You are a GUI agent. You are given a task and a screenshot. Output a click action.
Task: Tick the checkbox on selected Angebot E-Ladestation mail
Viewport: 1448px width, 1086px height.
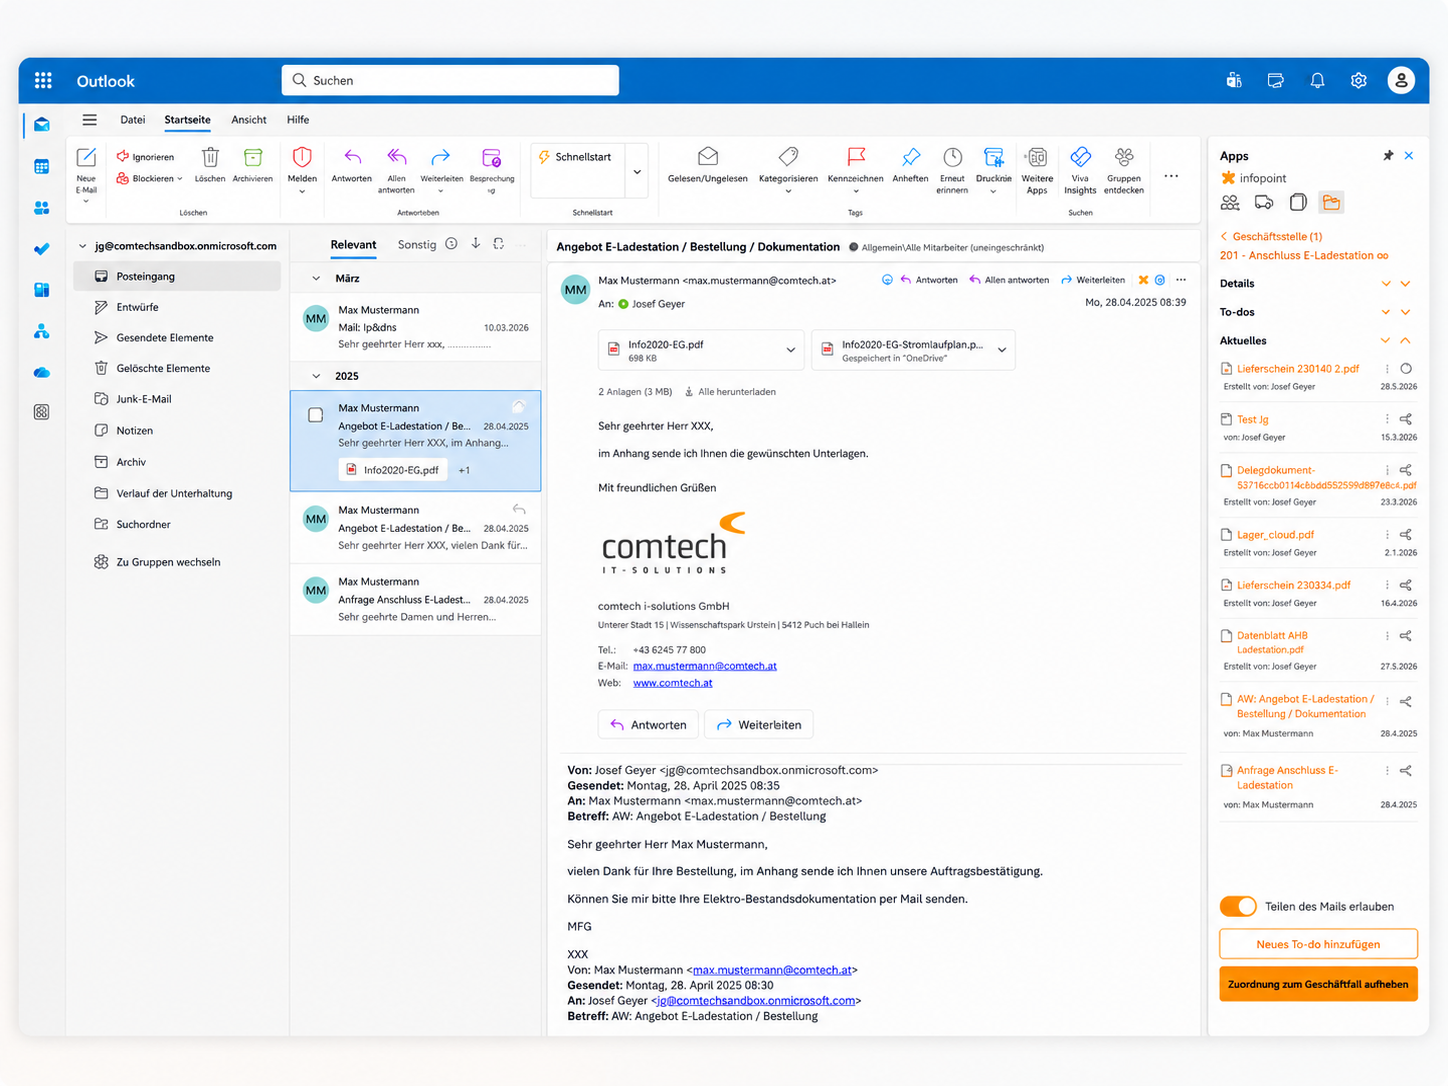316,415
